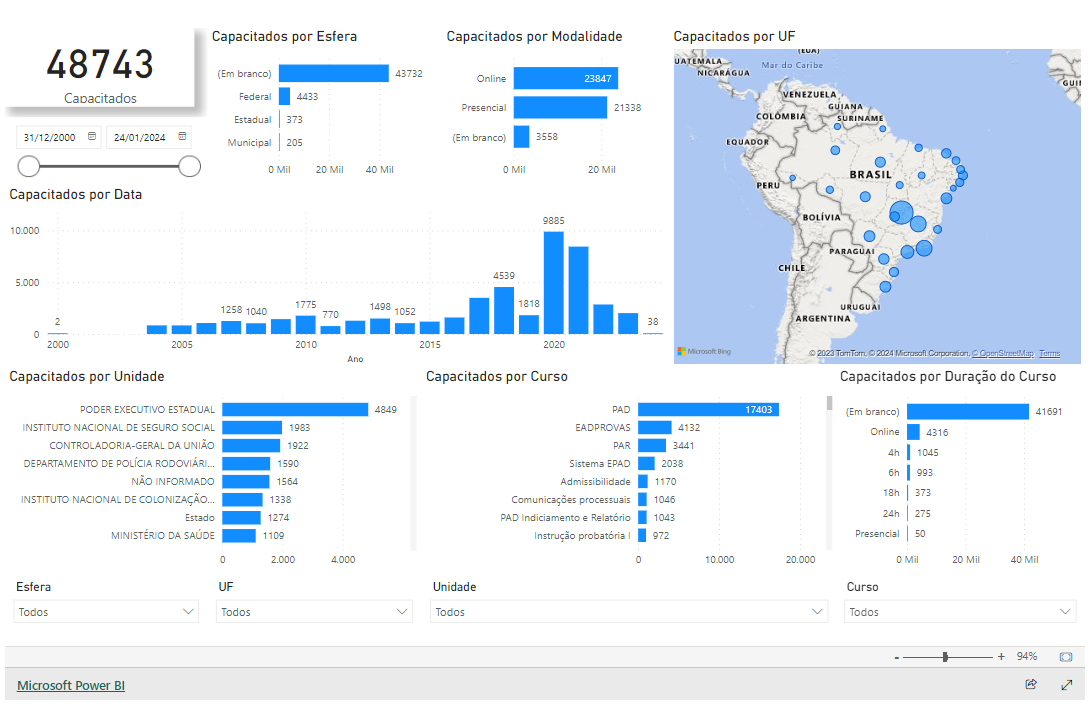1091x707 pixels.
Task: Select the PAD bar in Capacitados por Curso
Action: click(708, 409)
